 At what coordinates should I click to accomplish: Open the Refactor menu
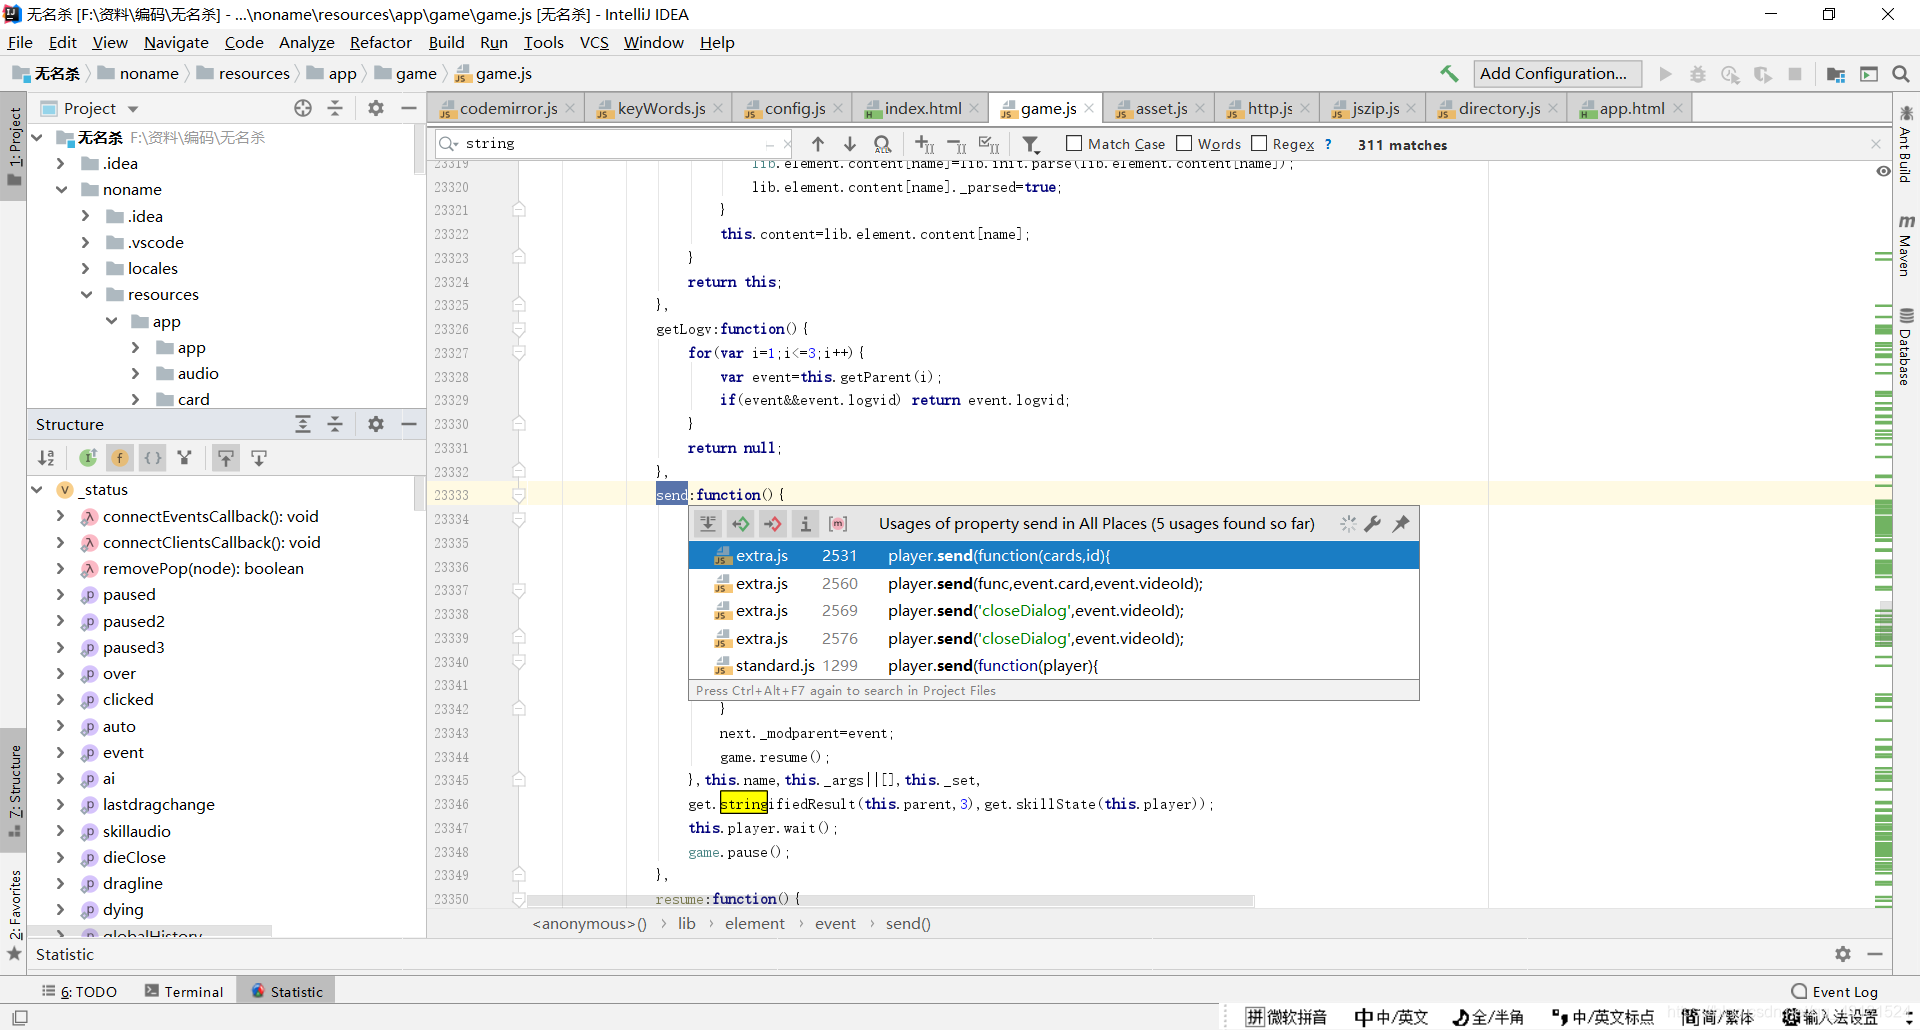click(x=380, y=42)
